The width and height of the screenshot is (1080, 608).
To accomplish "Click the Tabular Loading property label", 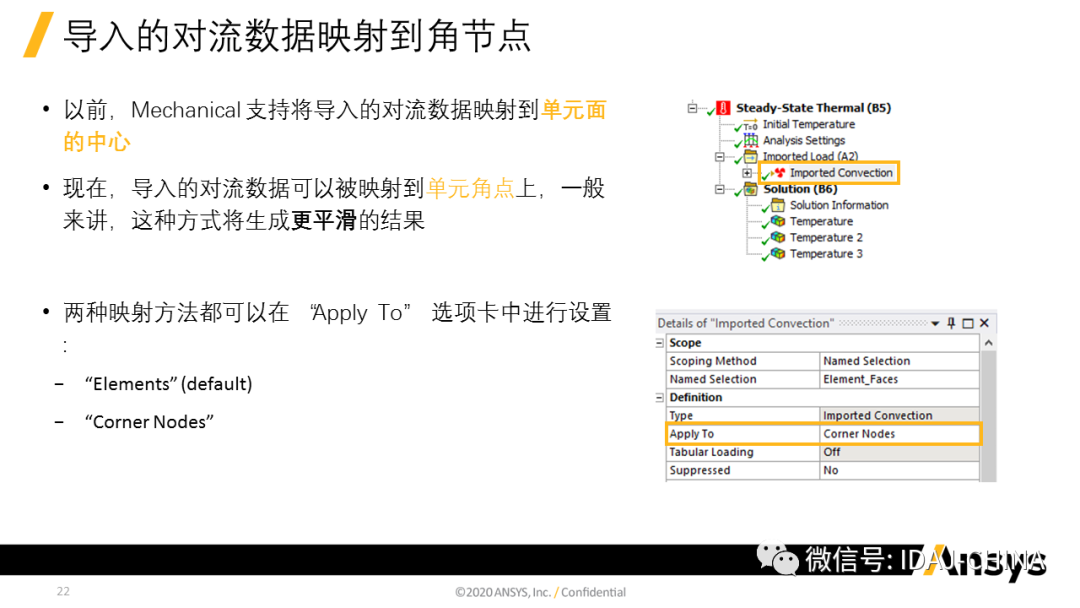I will click(x=712, y=452).
